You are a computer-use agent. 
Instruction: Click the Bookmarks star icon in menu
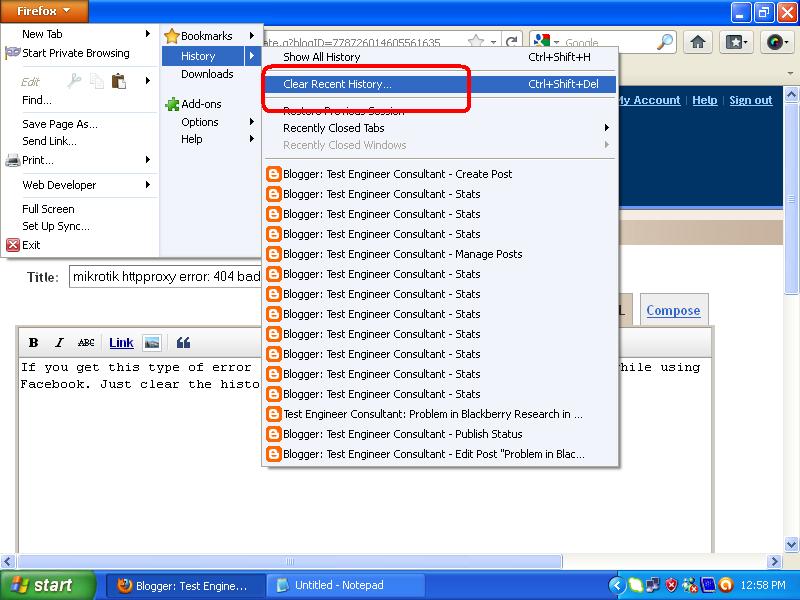coord(172,36)
